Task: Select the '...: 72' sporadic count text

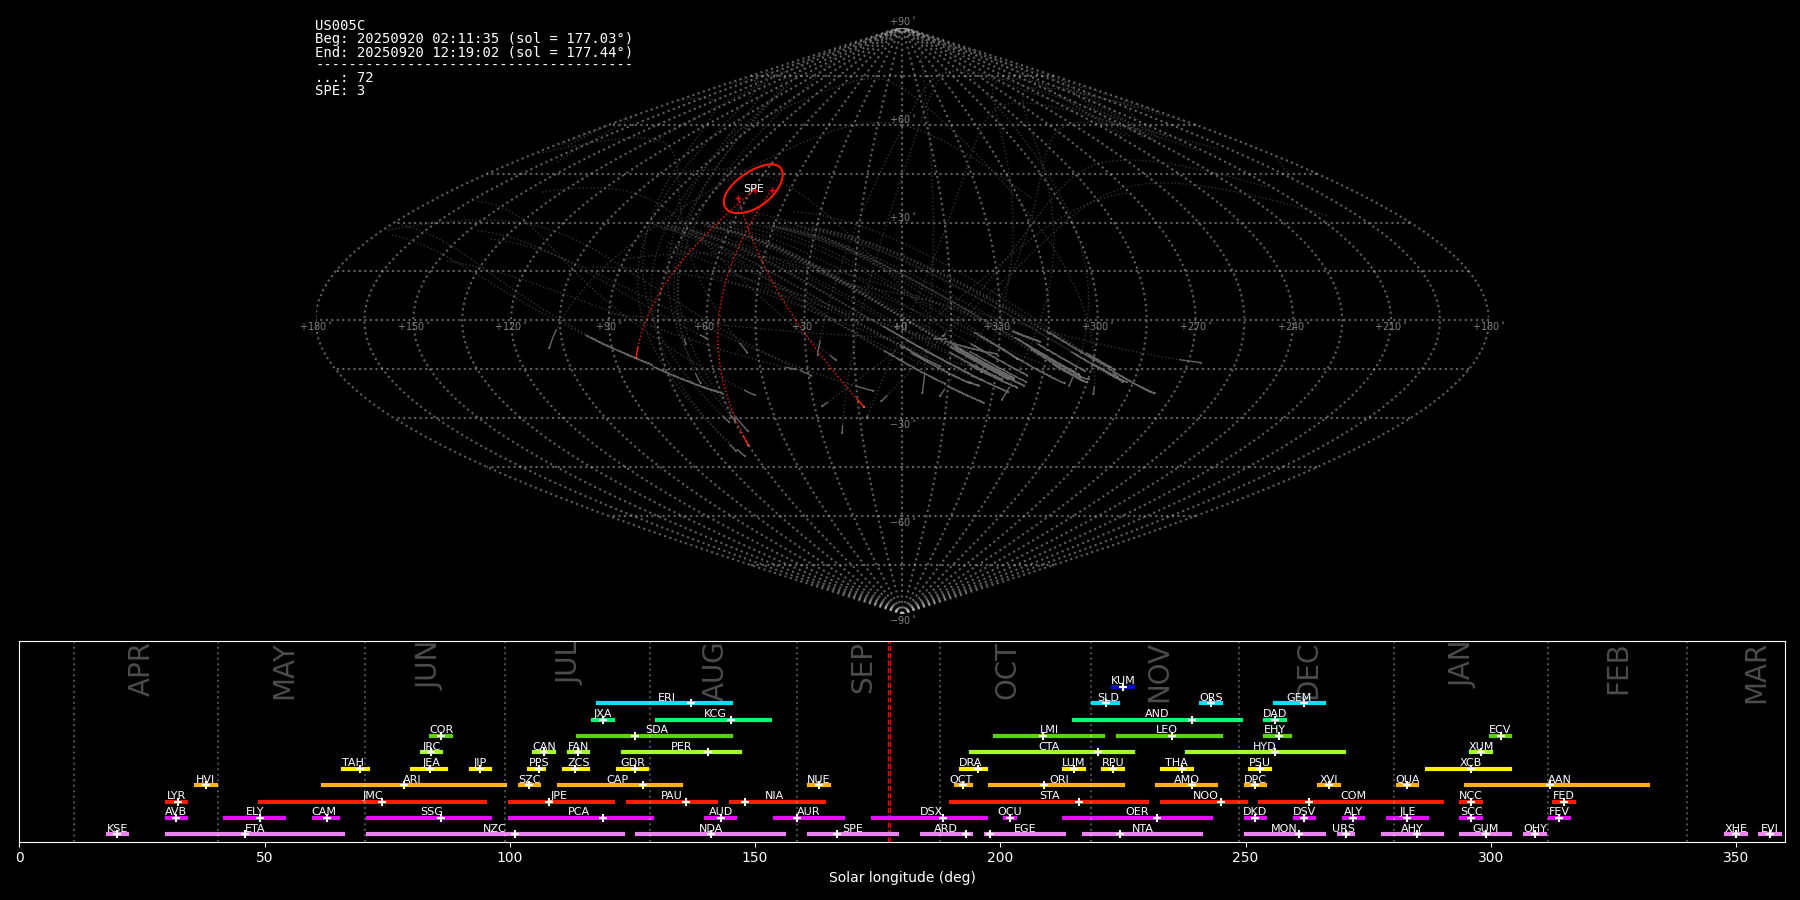Action: [x=344, y=77]
